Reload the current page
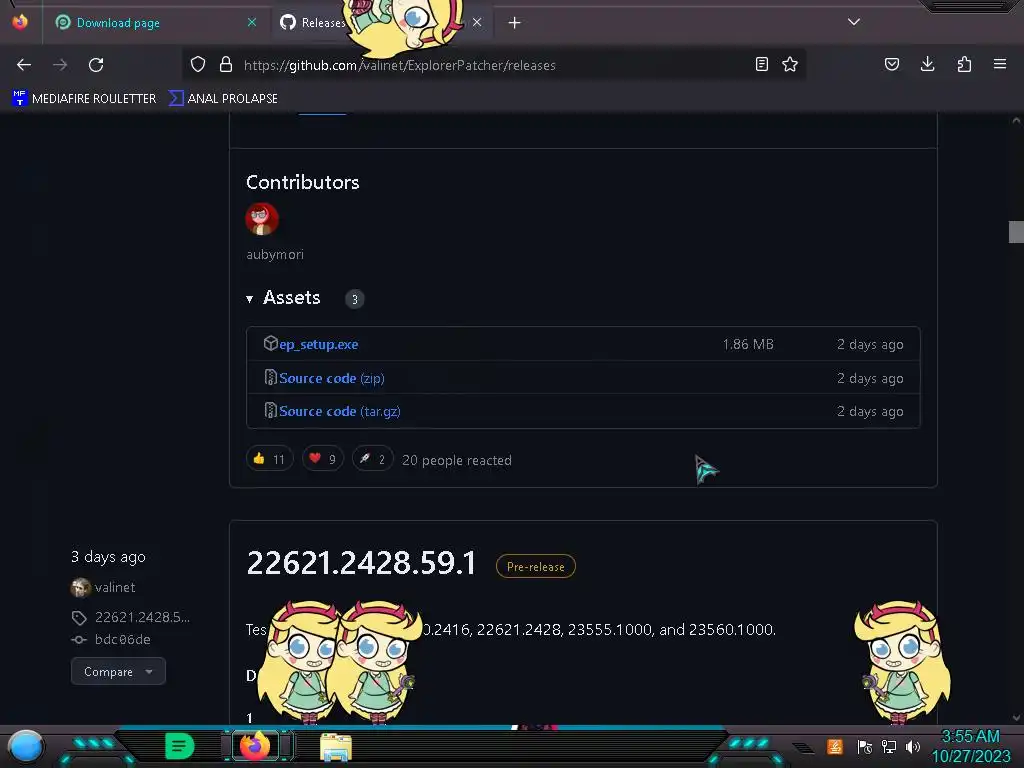The height and width of the screenshot is (768, 1024). pos(96,65)
